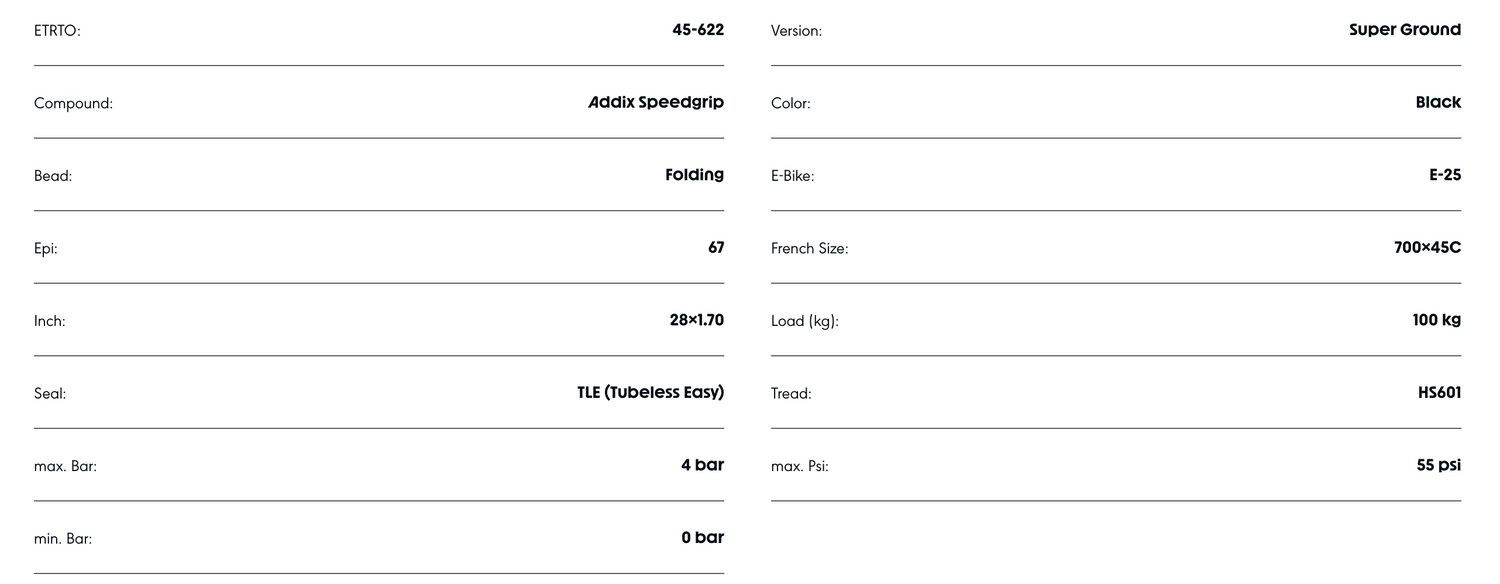The image size is (1500, 584).
Task: Select the 4 bar max pressure value
Action: pos(702,465)
